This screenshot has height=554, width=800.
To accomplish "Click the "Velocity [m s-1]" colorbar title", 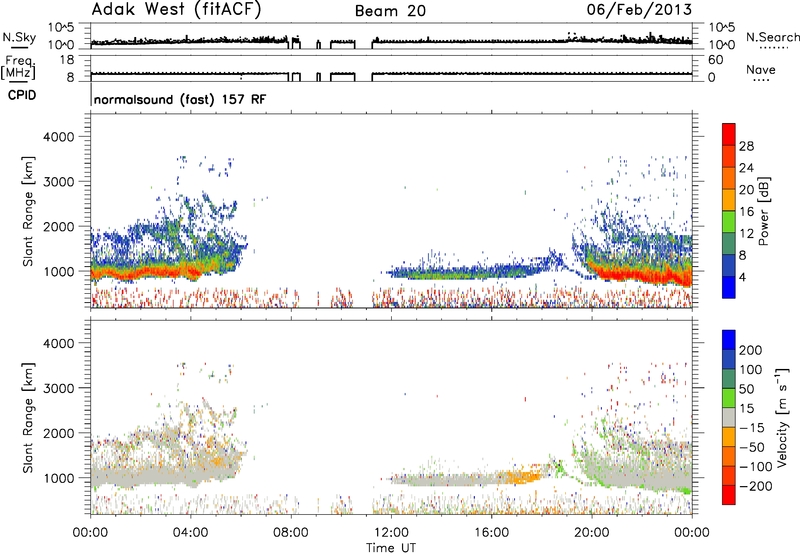I will pyautogui.click(x=782, y=417).
